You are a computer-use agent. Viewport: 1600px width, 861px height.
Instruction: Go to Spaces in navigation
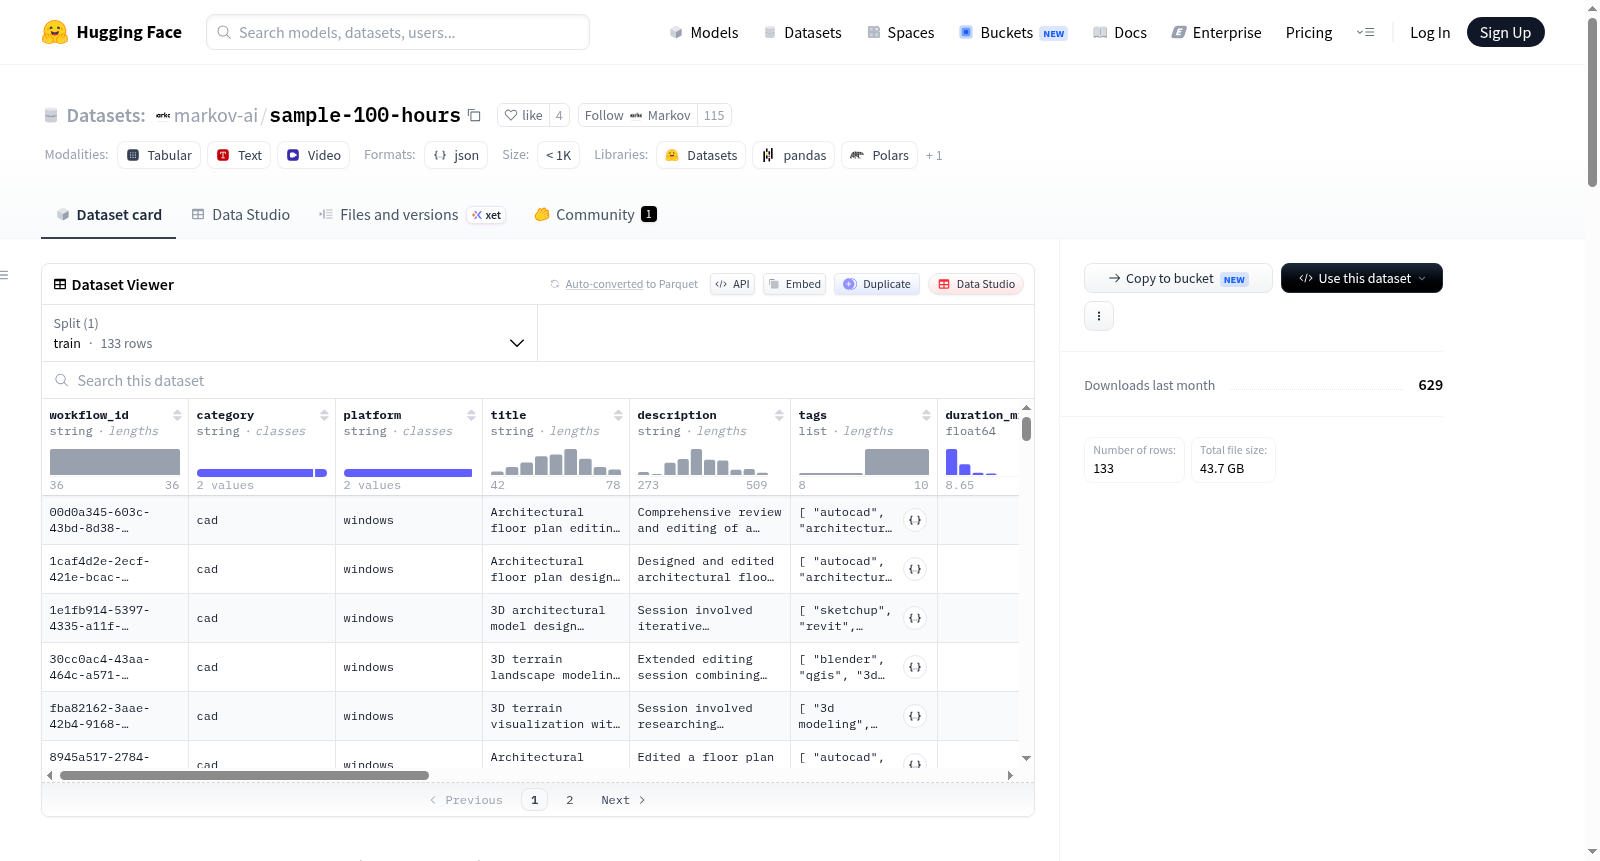(901, 32)
